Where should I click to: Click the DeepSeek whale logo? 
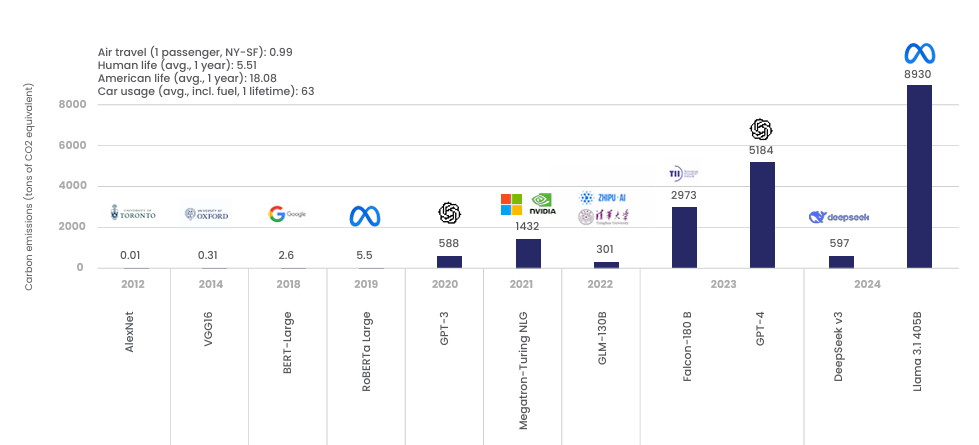(x=840, y=217)
